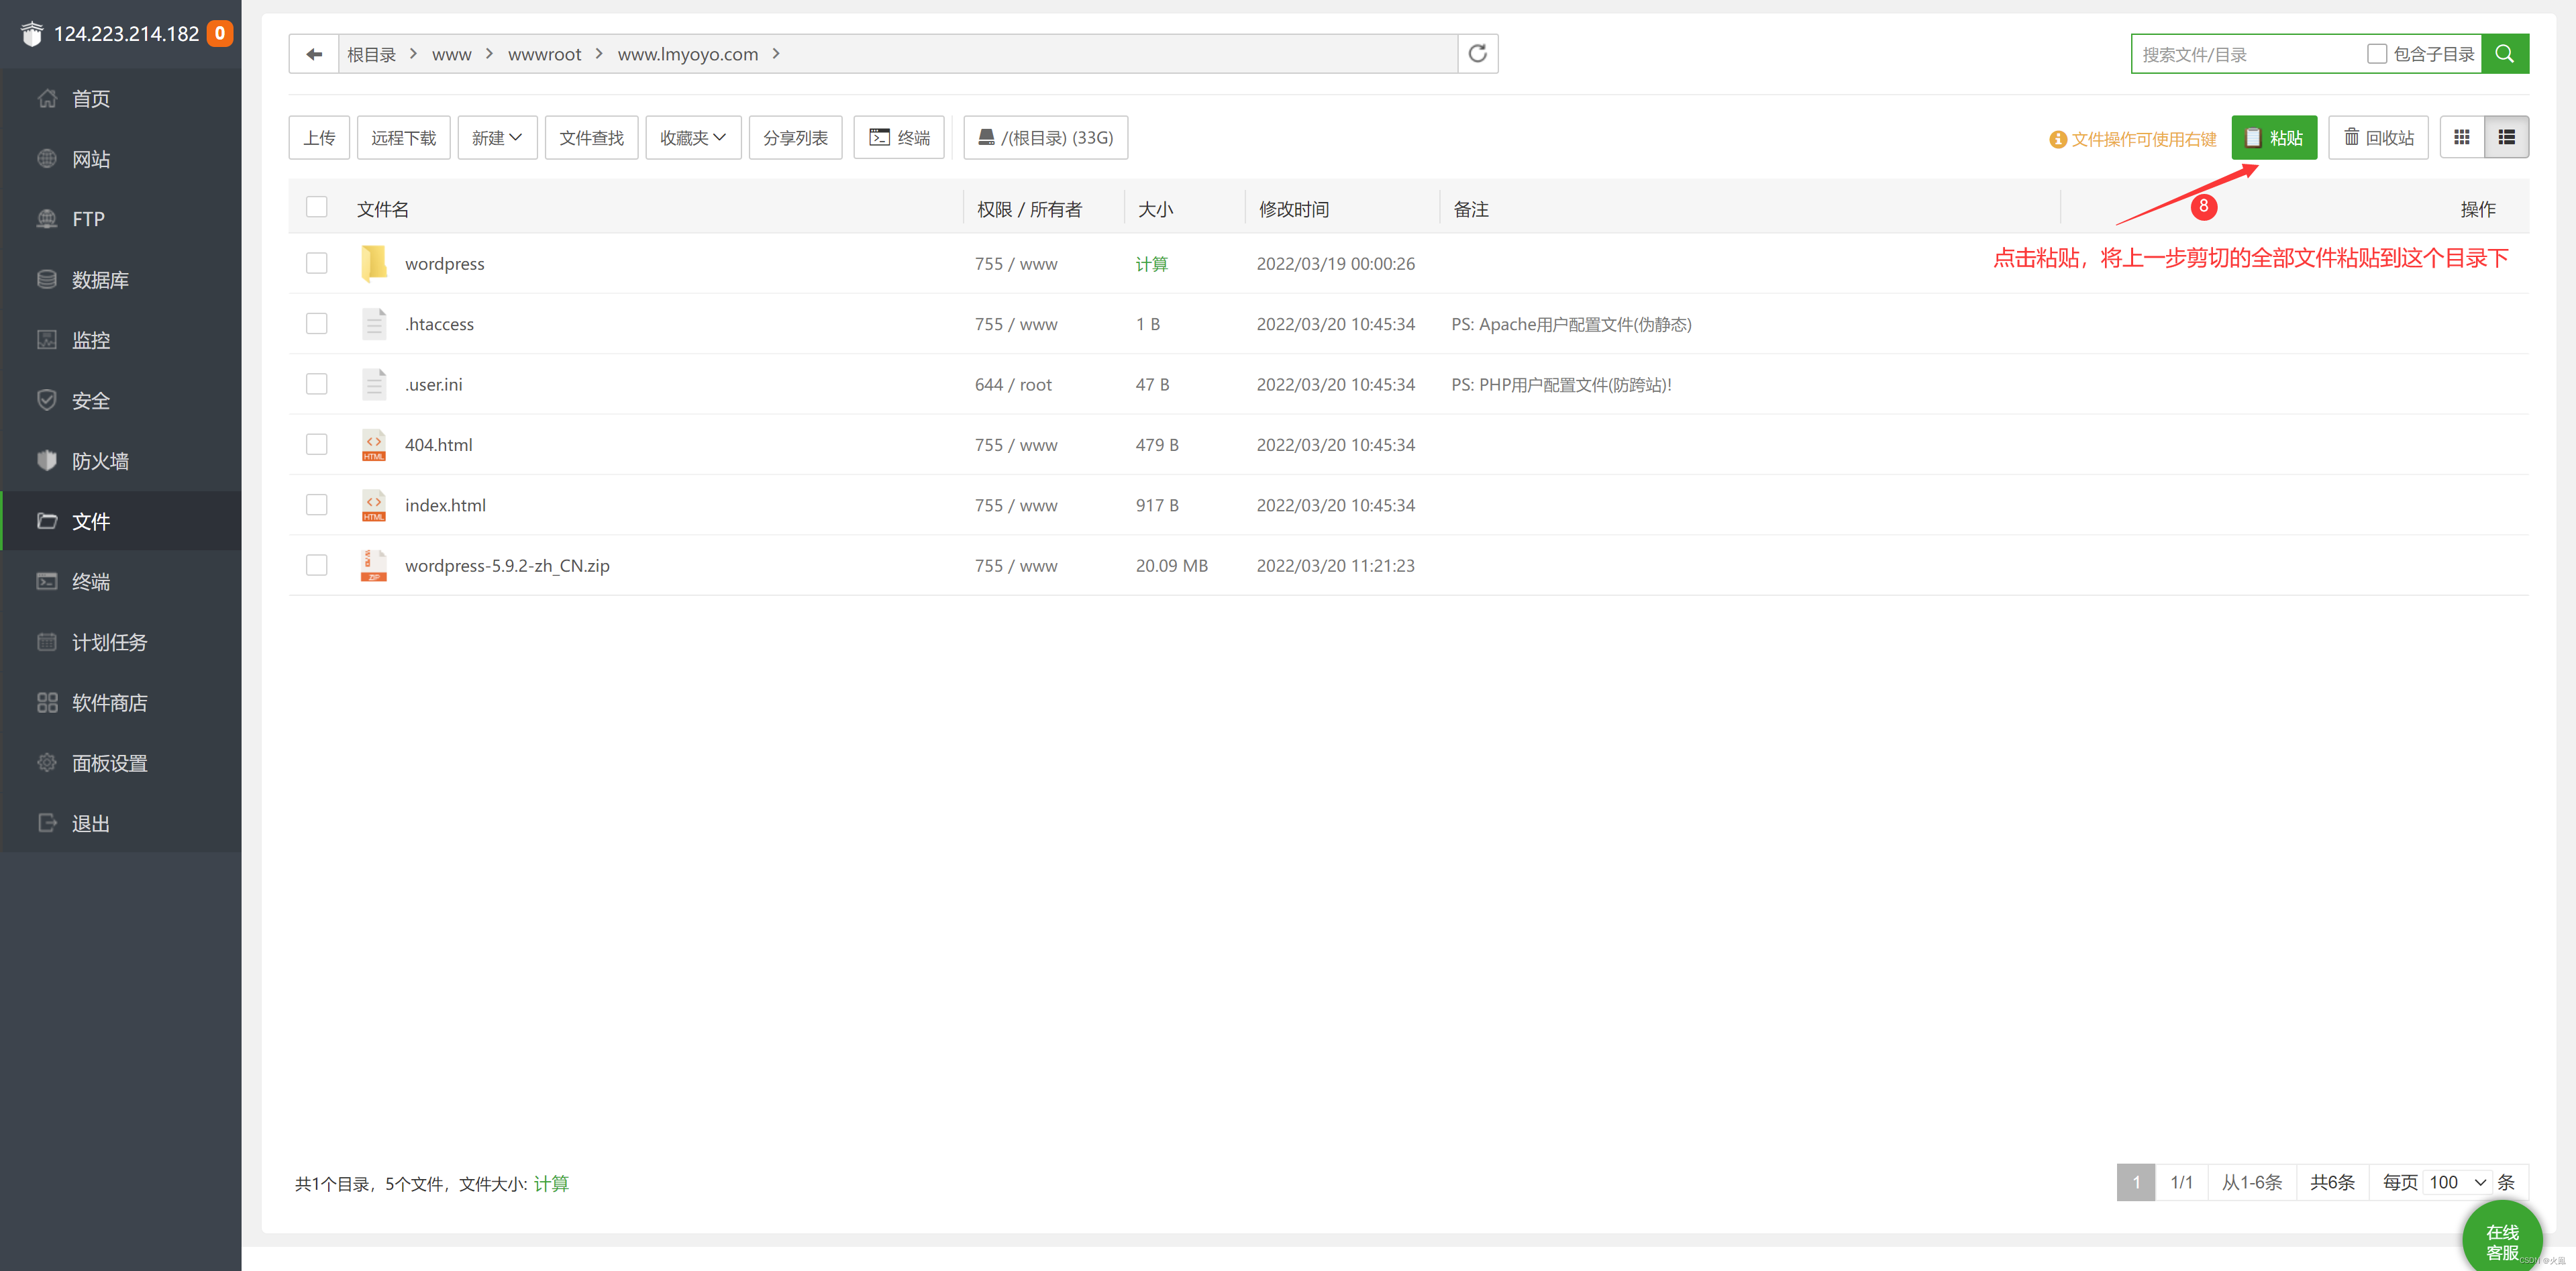Check the .user.ini row checkbox
This screenshot has height=1271, width=2576.
click(317, 384)
